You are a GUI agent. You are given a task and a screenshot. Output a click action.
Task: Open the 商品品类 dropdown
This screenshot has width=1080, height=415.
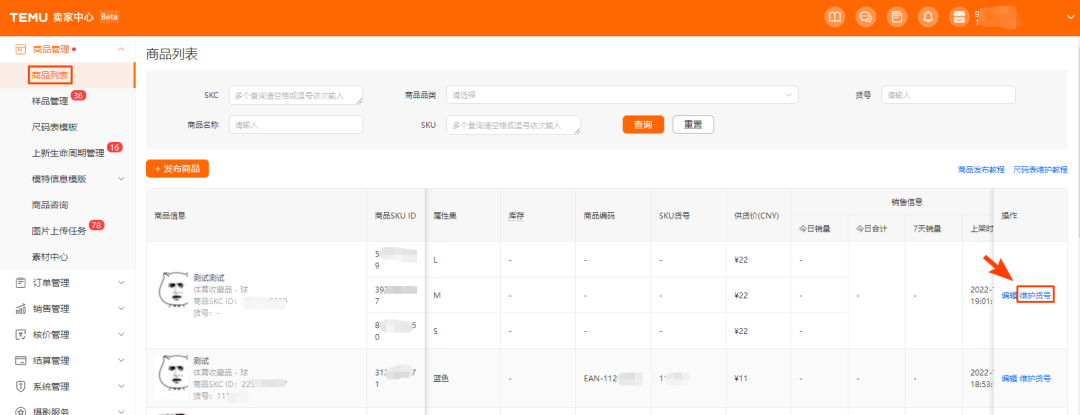click(x=621, y=95)
